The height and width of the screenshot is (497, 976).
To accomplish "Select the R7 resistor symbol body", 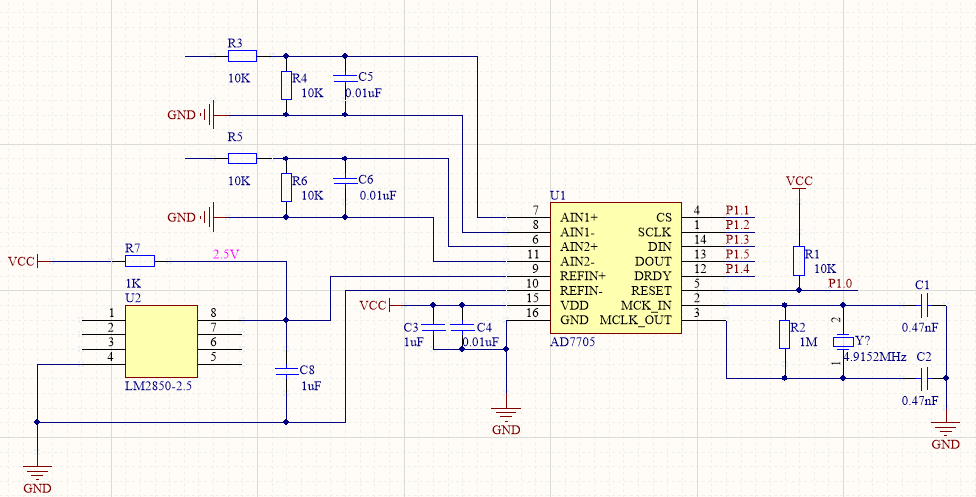I will click(x=140, y=262).
